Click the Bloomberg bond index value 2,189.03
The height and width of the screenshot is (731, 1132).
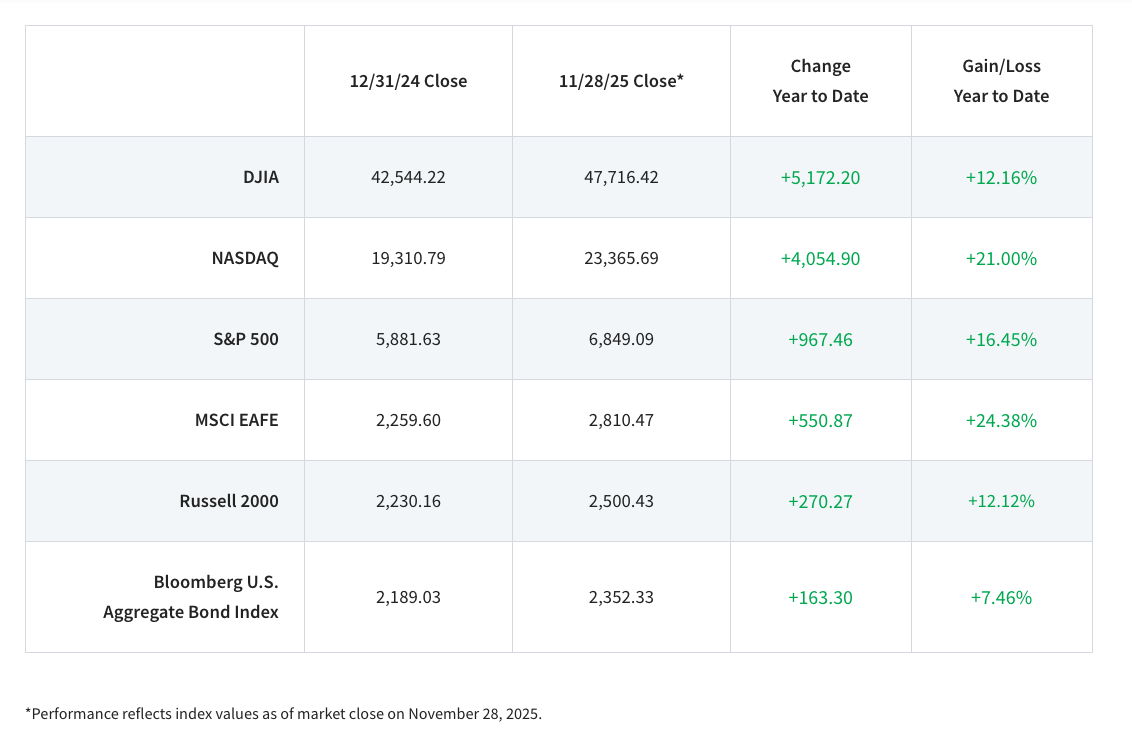pos(408,597)
